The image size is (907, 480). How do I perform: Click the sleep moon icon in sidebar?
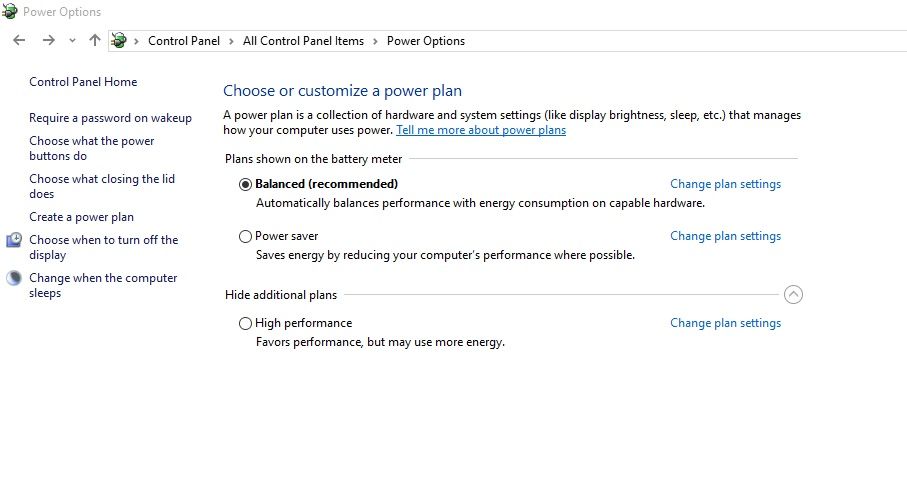point(14,279)
